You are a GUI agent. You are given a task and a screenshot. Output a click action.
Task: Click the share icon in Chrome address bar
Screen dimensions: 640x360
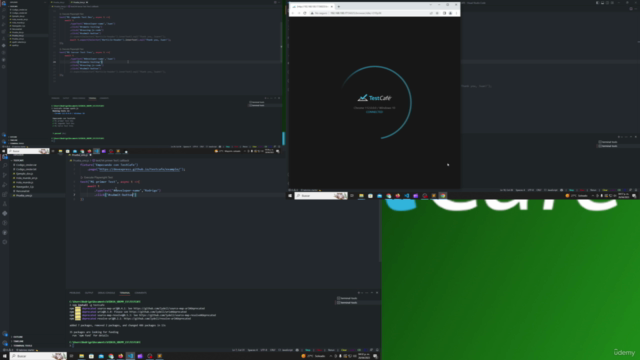[431, 13]
